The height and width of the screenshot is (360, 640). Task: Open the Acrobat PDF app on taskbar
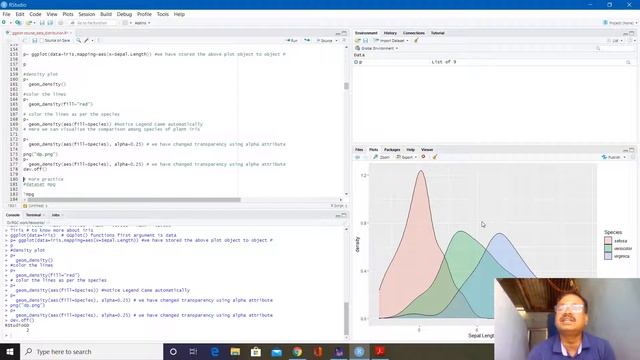(x=380, y=351)
